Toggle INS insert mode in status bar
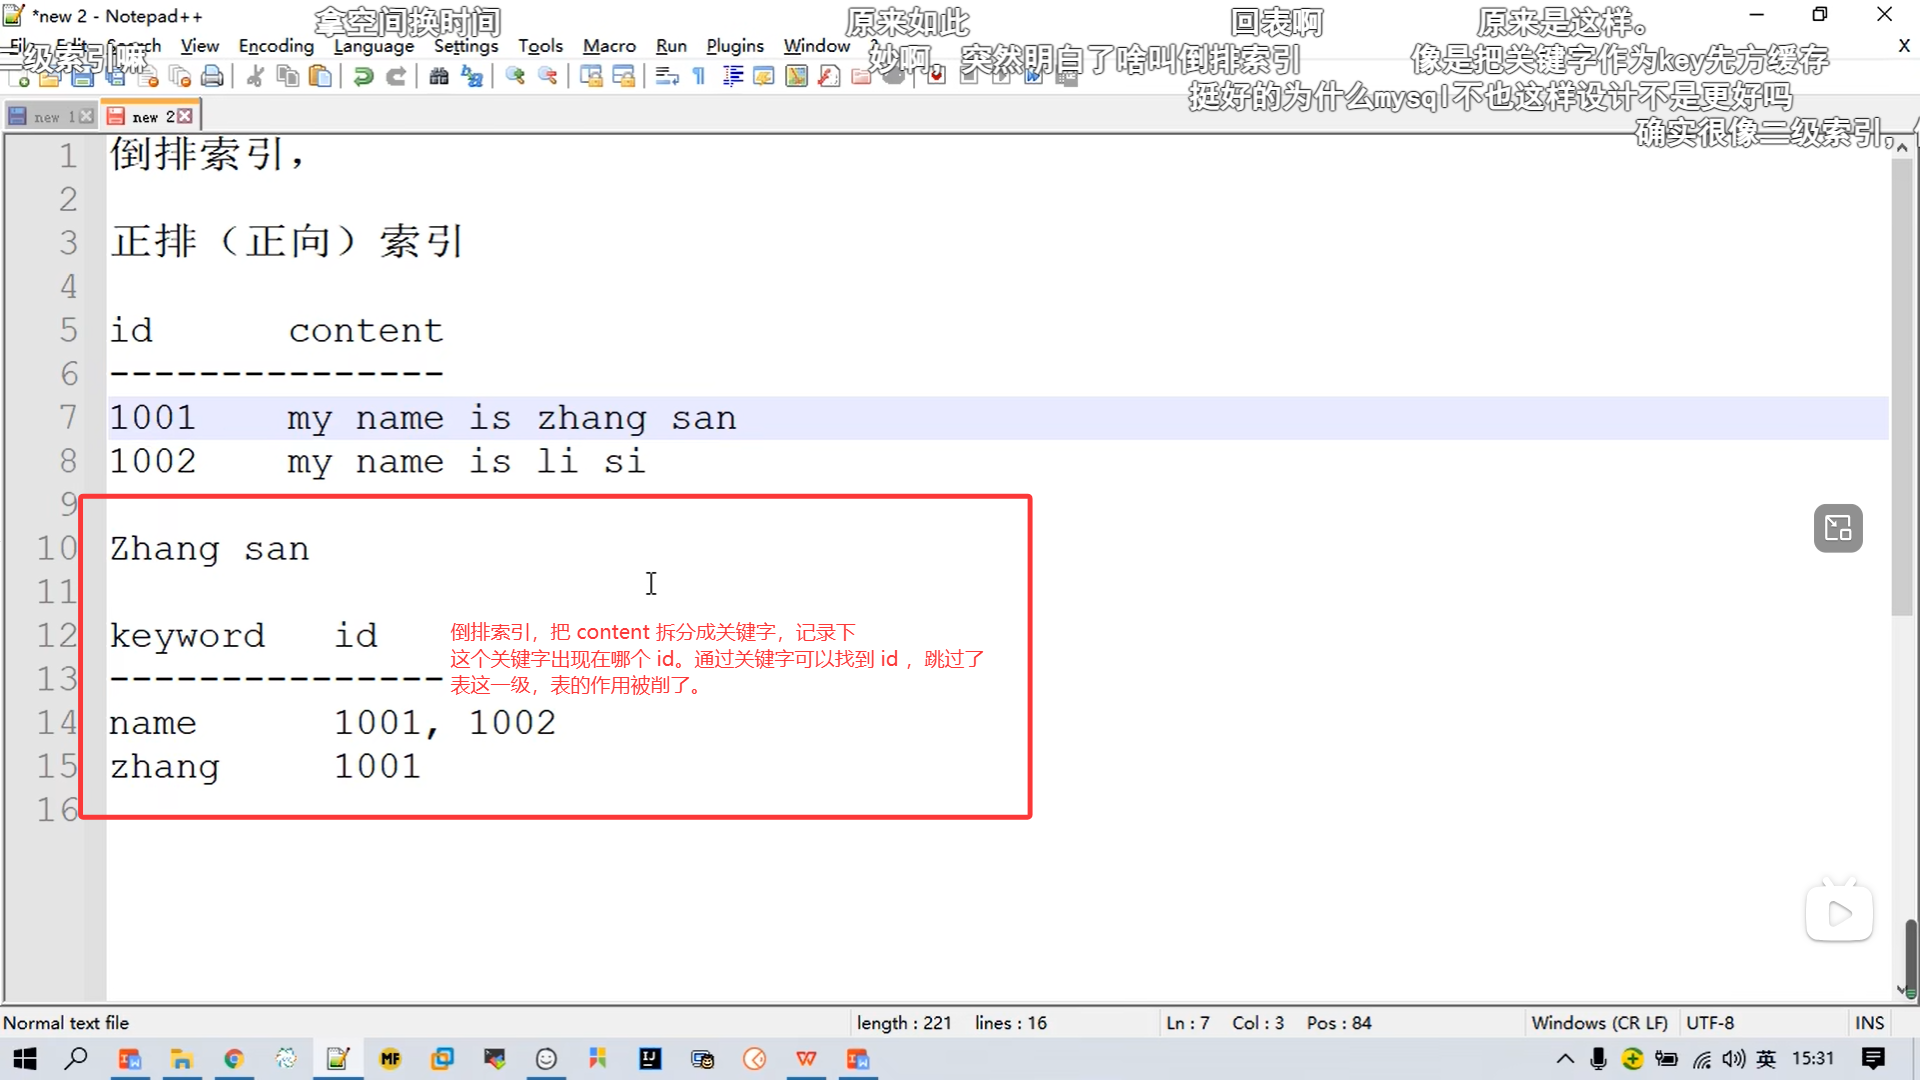1920x1080 pixels. (1868, 1023)
